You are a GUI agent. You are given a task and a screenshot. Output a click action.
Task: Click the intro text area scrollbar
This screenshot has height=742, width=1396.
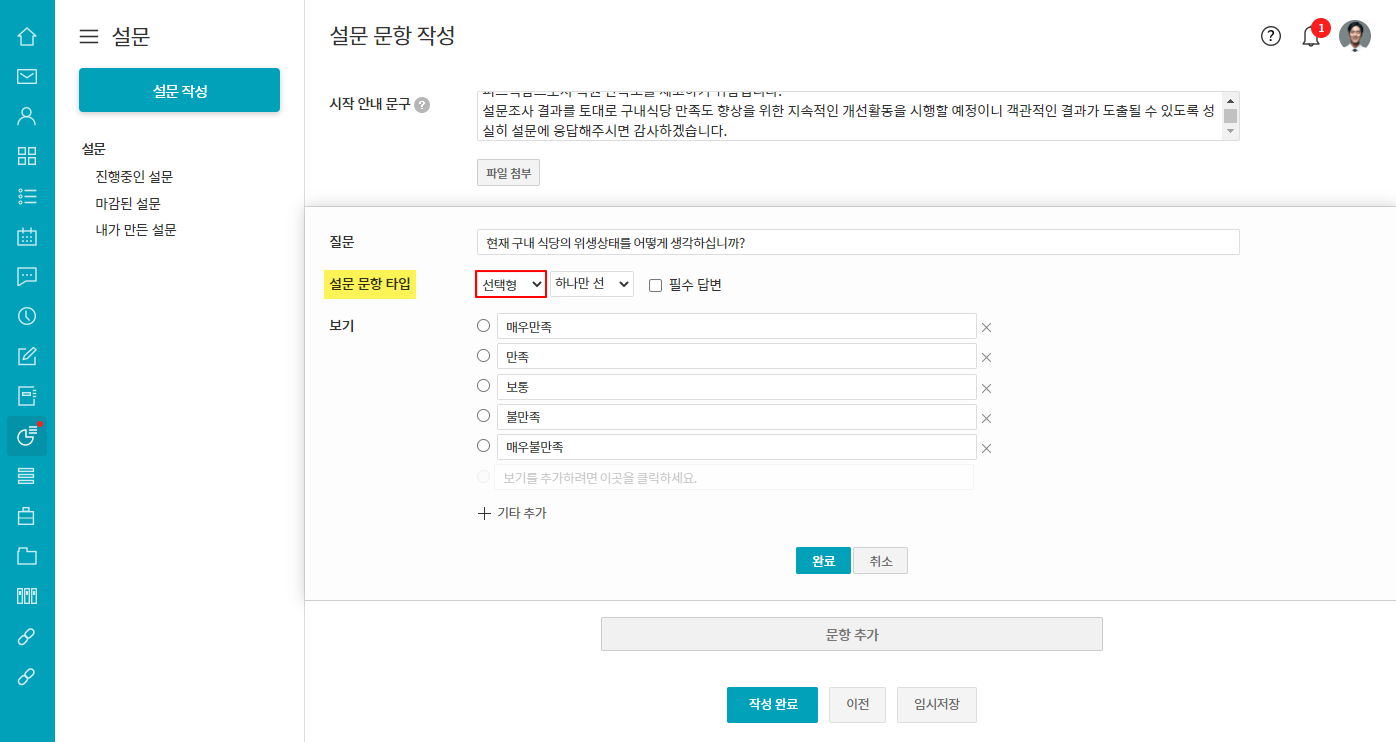point(1231,116)
